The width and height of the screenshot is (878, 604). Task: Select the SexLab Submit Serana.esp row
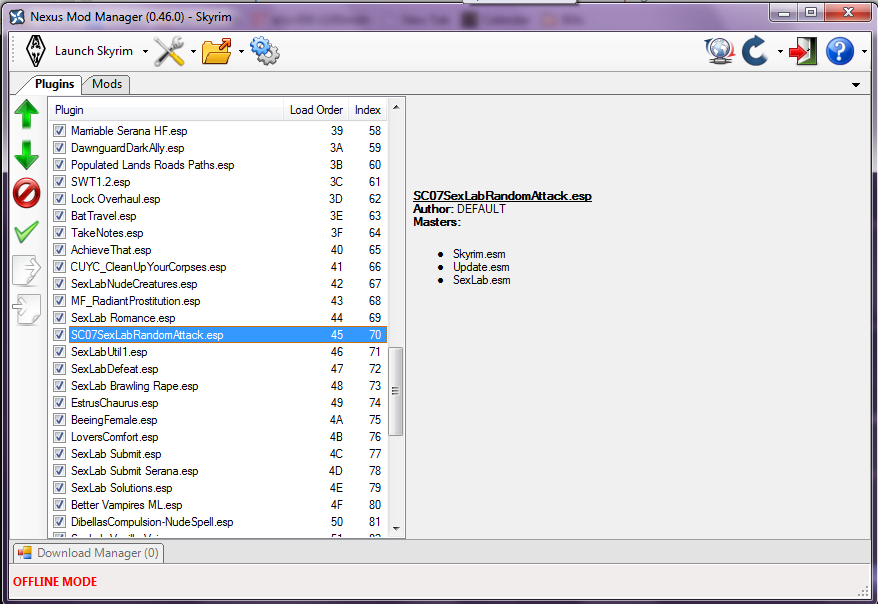218,471
